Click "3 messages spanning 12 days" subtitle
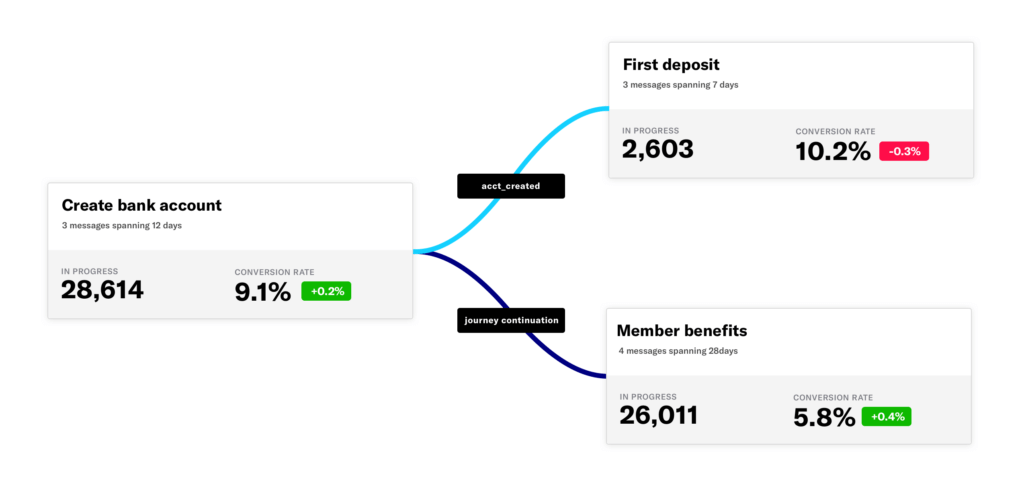The image size is (1024, 484). [121, 226]
